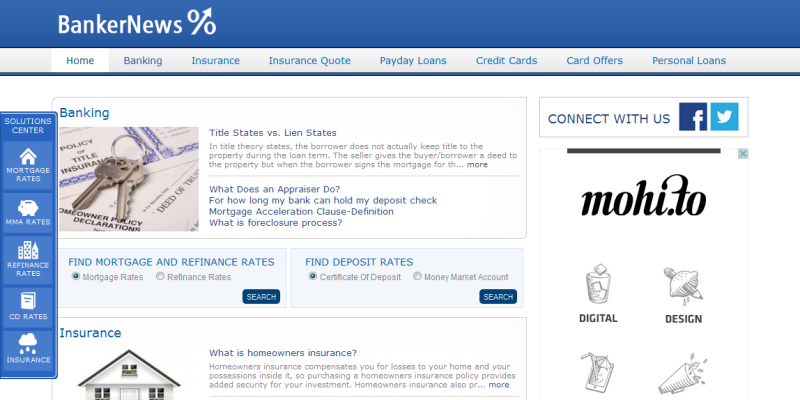Open the CD Rates sidebar icon
The height and width of the screenshot is (400, 800).
(x=28, y=301)
